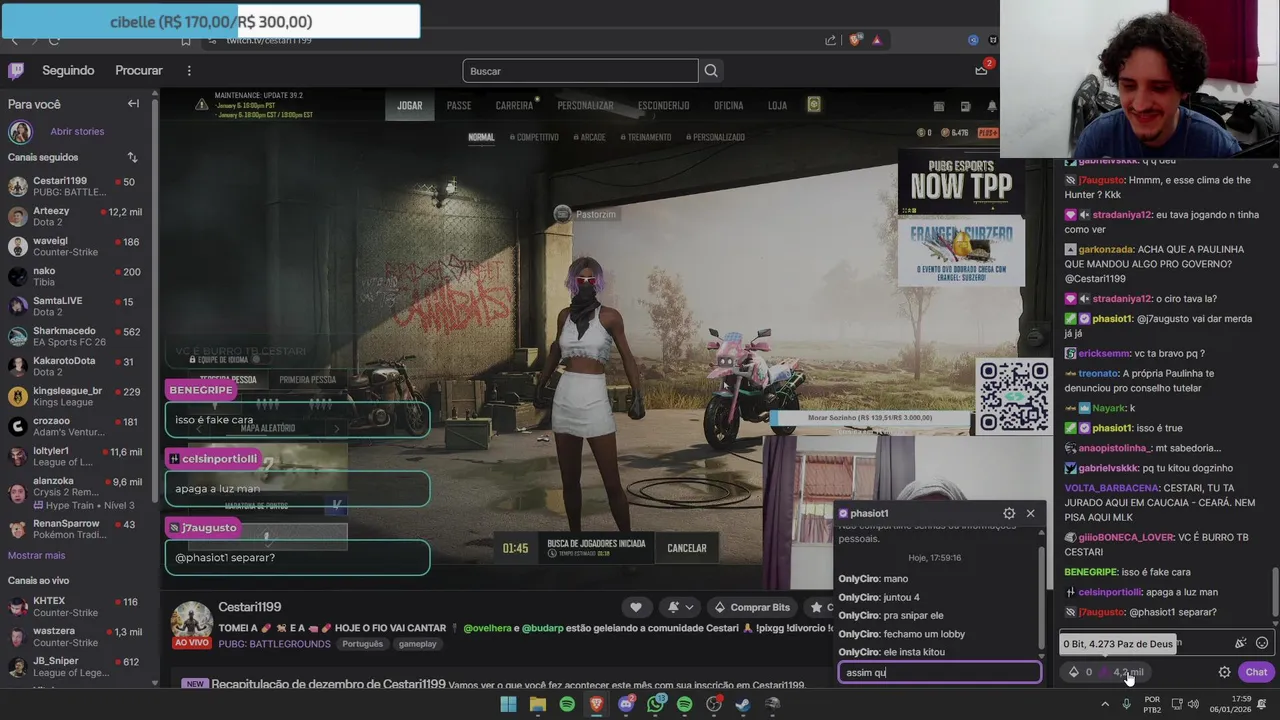
Task: Open Arteezy channel in sidebar
Action: tap(77, 216)
